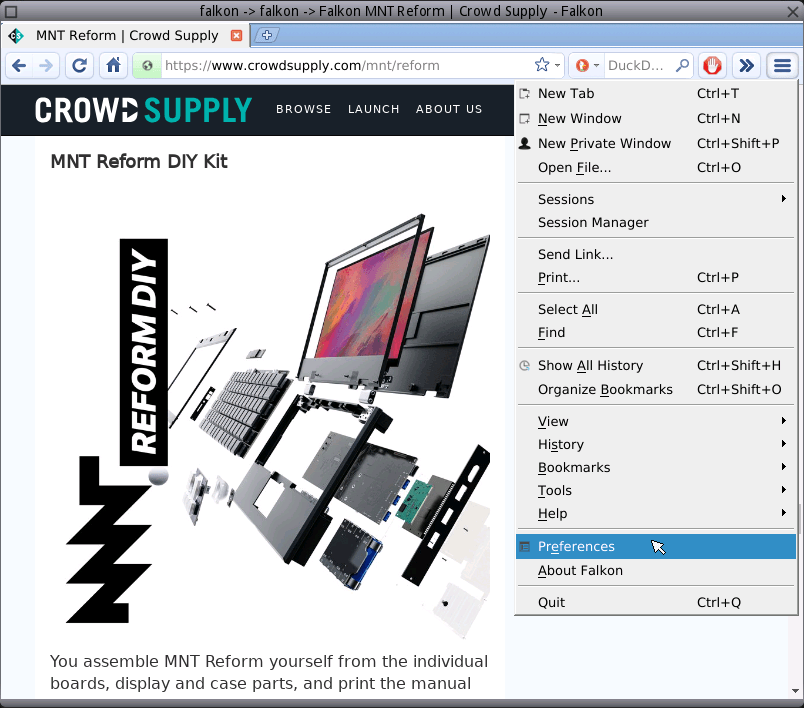Choose New Tab from menu
This screenshot has height=708, width=804.
point(656,93)
